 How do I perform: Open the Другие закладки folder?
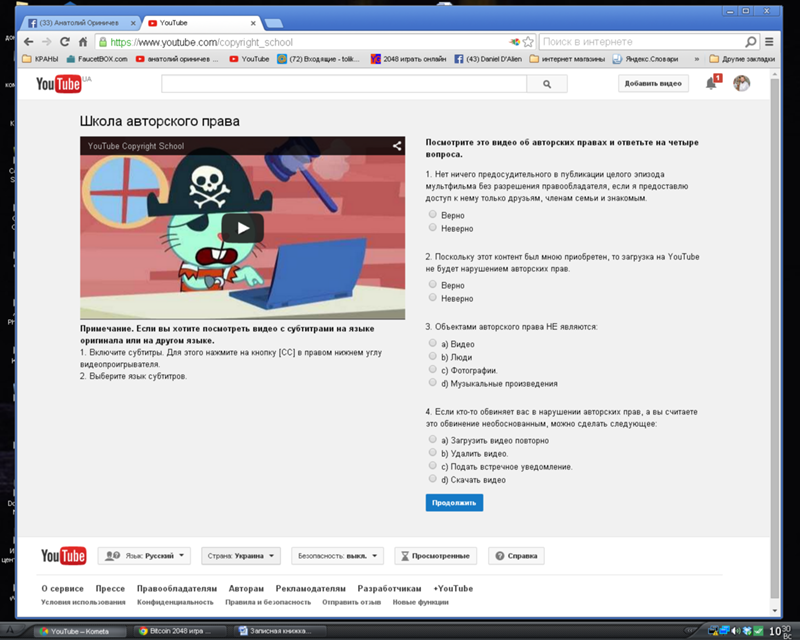click(x=742, y=59)
